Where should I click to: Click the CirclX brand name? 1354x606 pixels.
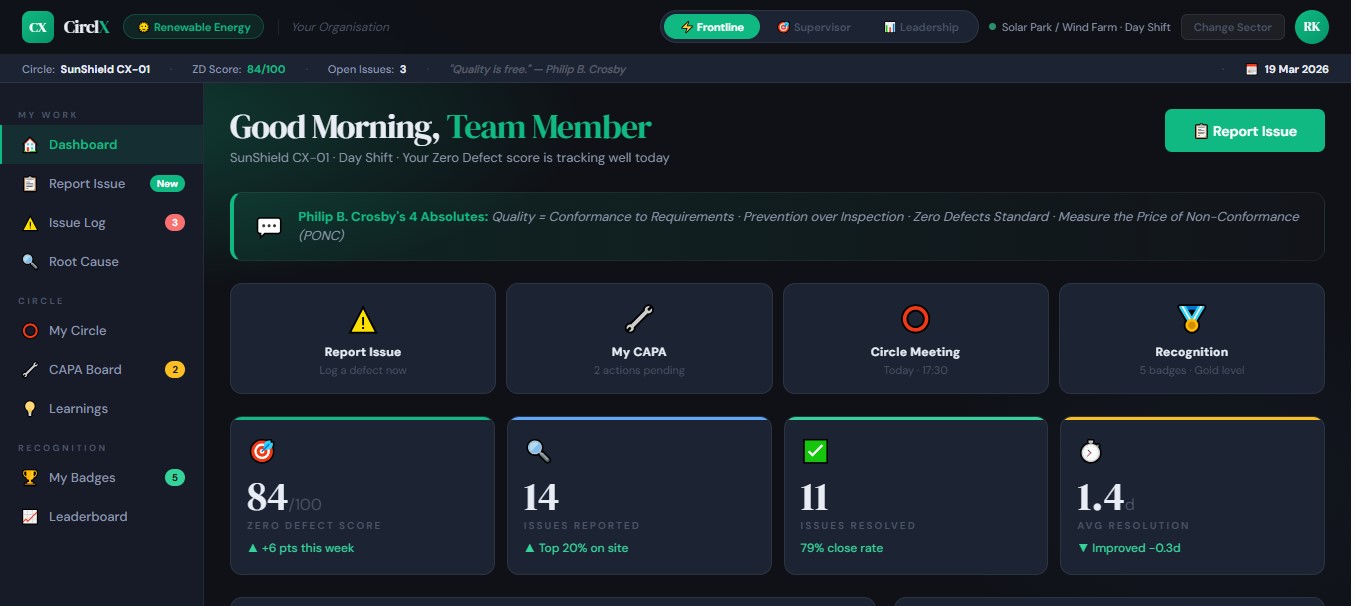tap(86, 27)
